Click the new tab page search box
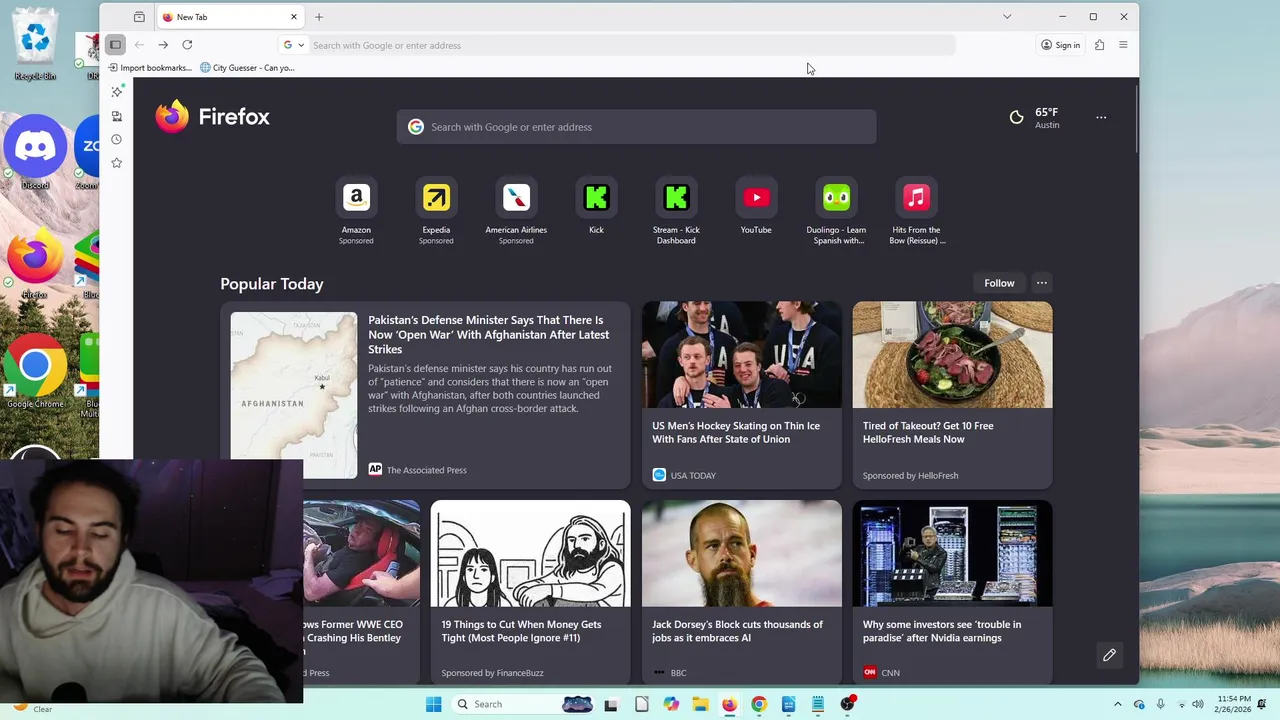Screen dimensions: 1280x720 pyautogui.click(x=636, y=127)
